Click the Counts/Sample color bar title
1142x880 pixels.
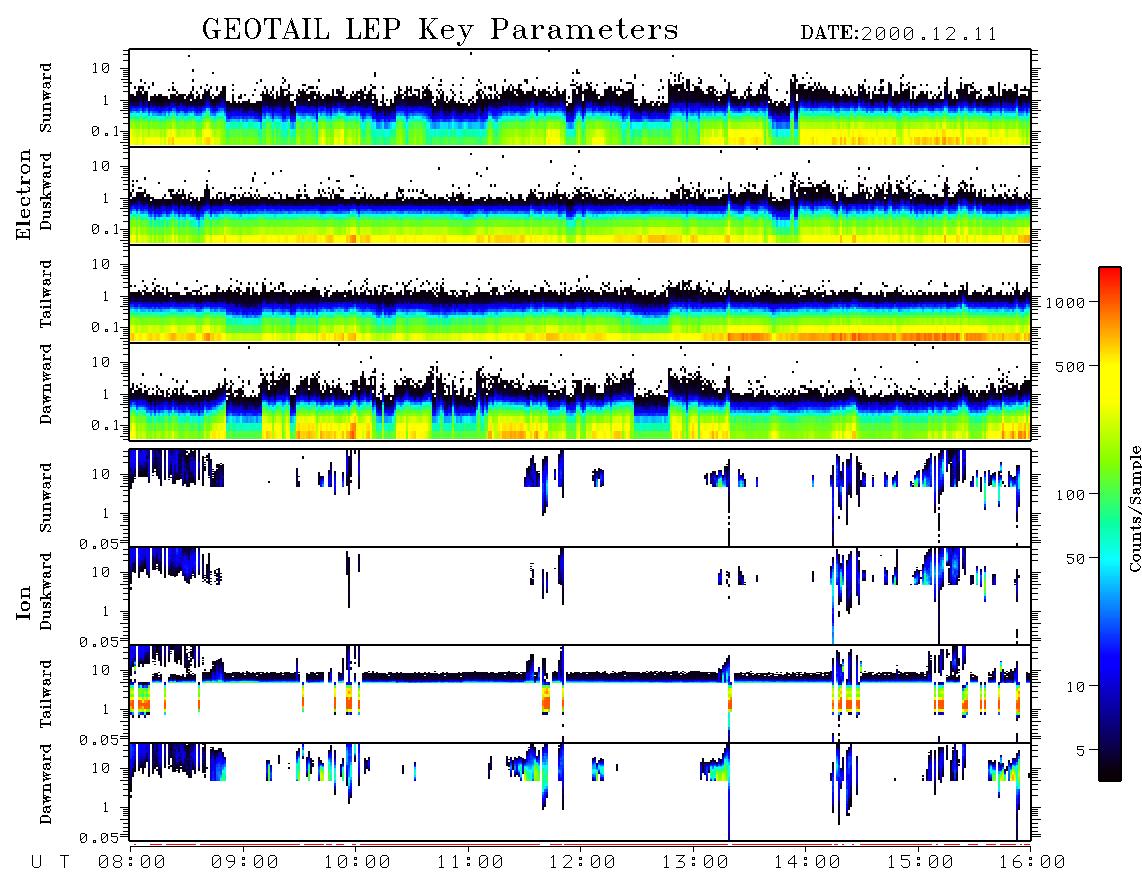pos(1134,508)
